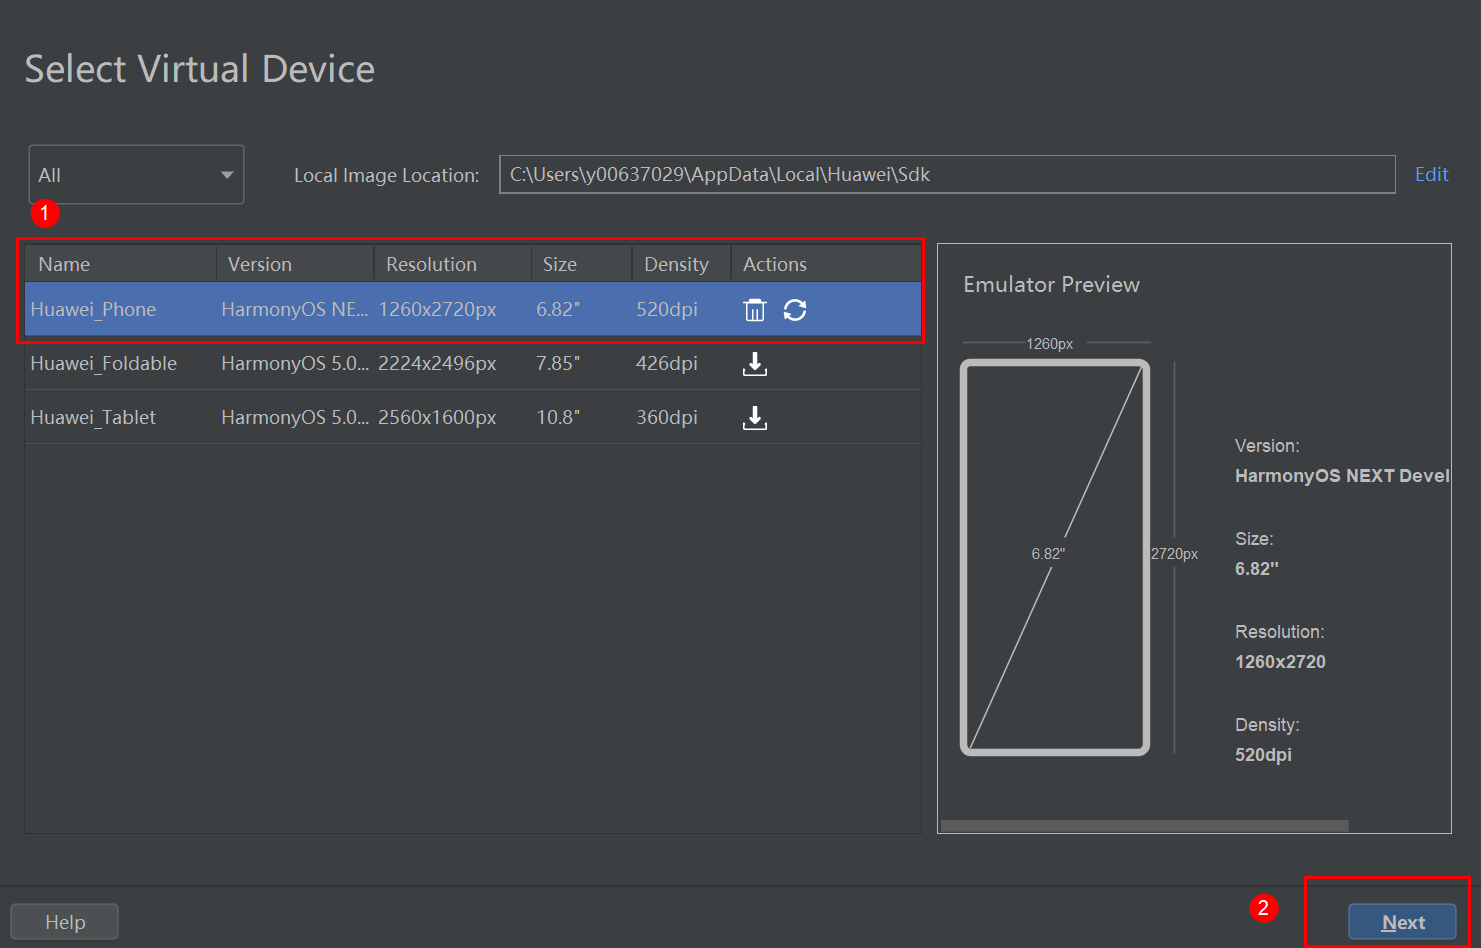Click the 520dpi cell in Huawei_Phone row
1481x948 pixels.
point(667,309)
